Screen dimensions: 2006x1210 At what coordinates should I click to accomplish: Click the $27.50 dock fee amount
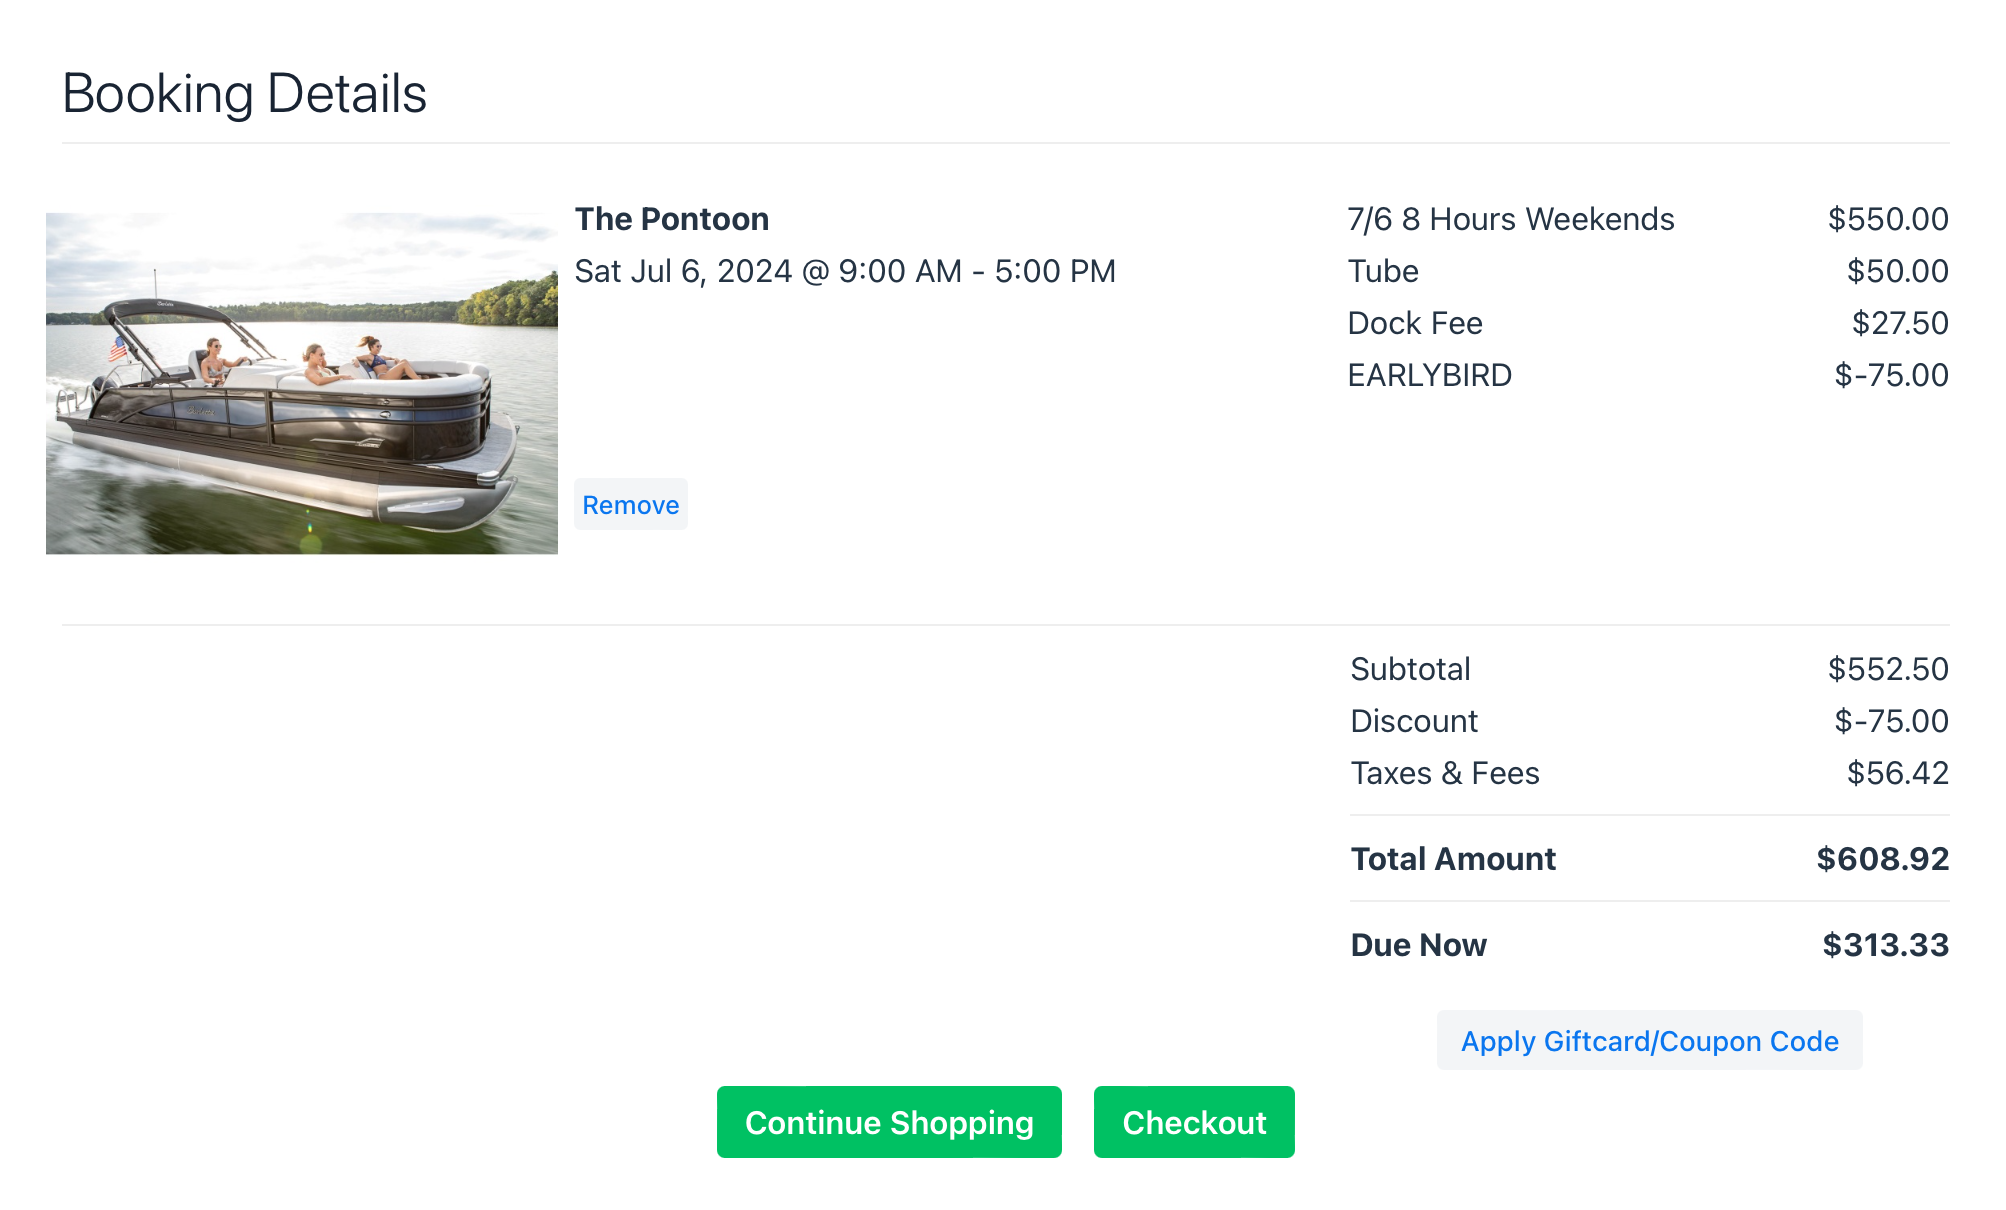coord(1899,323)
